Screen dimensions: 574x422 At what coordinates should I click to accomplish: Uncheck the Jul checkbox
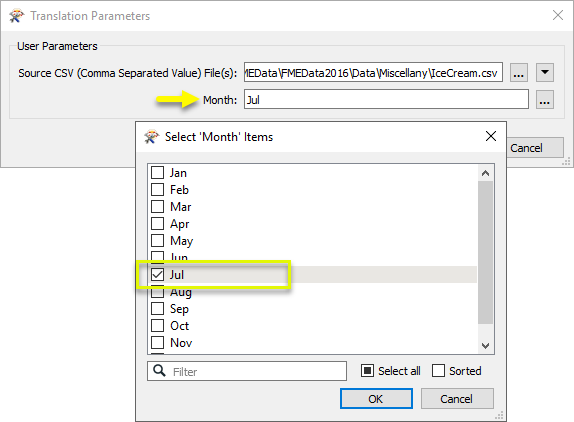click(x=157, y=275)
